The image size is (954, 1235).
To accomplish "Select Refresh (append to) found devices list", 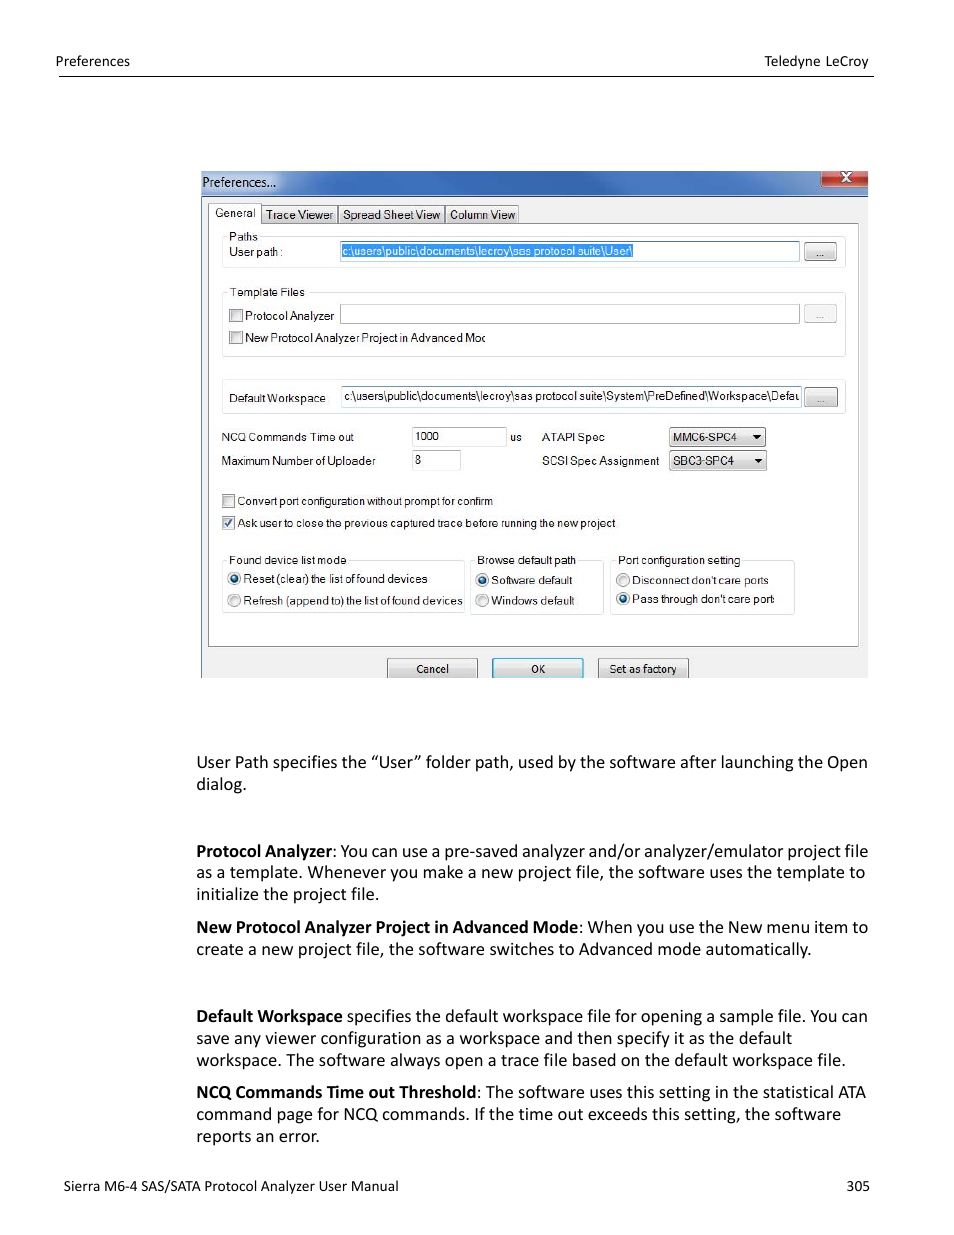I will pos(234,601).
